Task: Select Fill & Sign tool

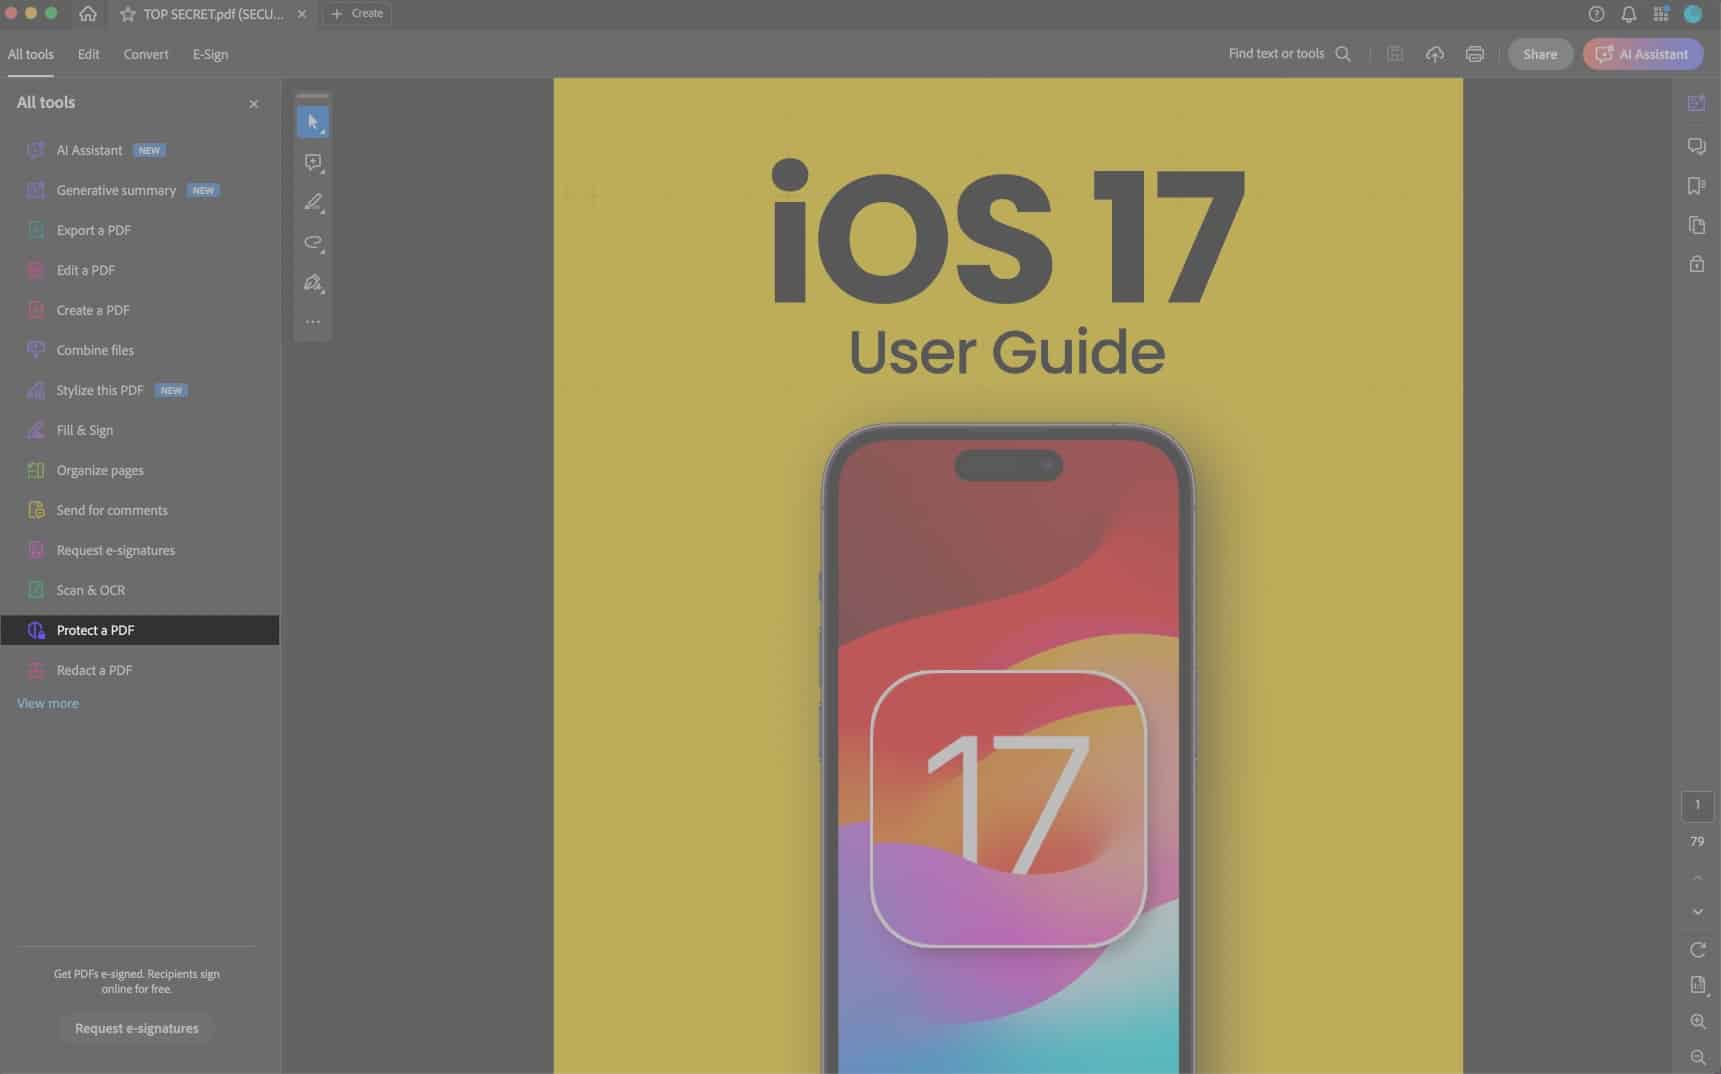Action: (140, 430)
